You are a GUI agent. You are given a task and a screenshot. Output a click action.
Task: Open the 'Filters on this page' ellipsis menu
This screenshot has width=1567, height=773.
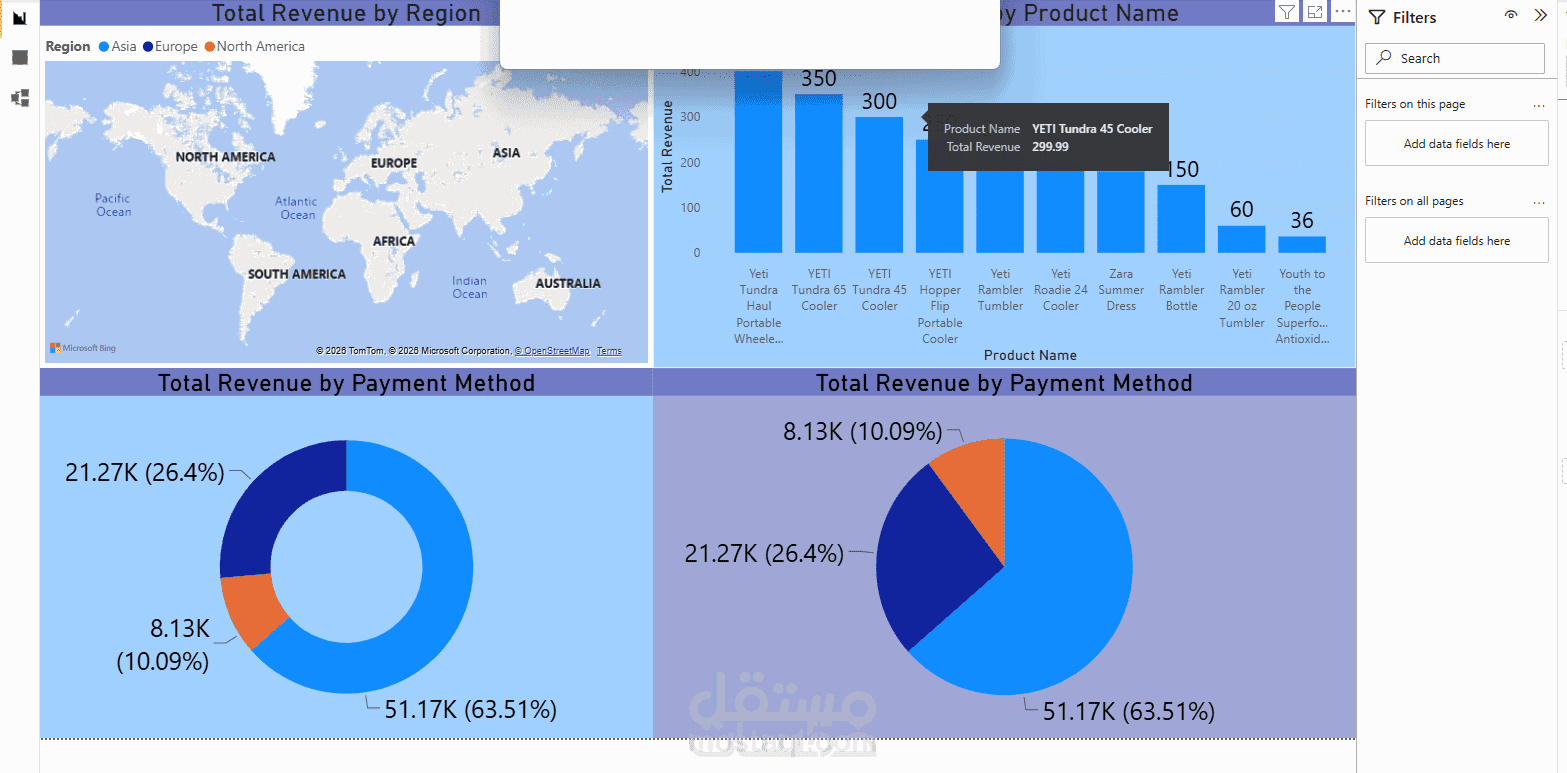pyautogui.click(x=1537, y=103)
